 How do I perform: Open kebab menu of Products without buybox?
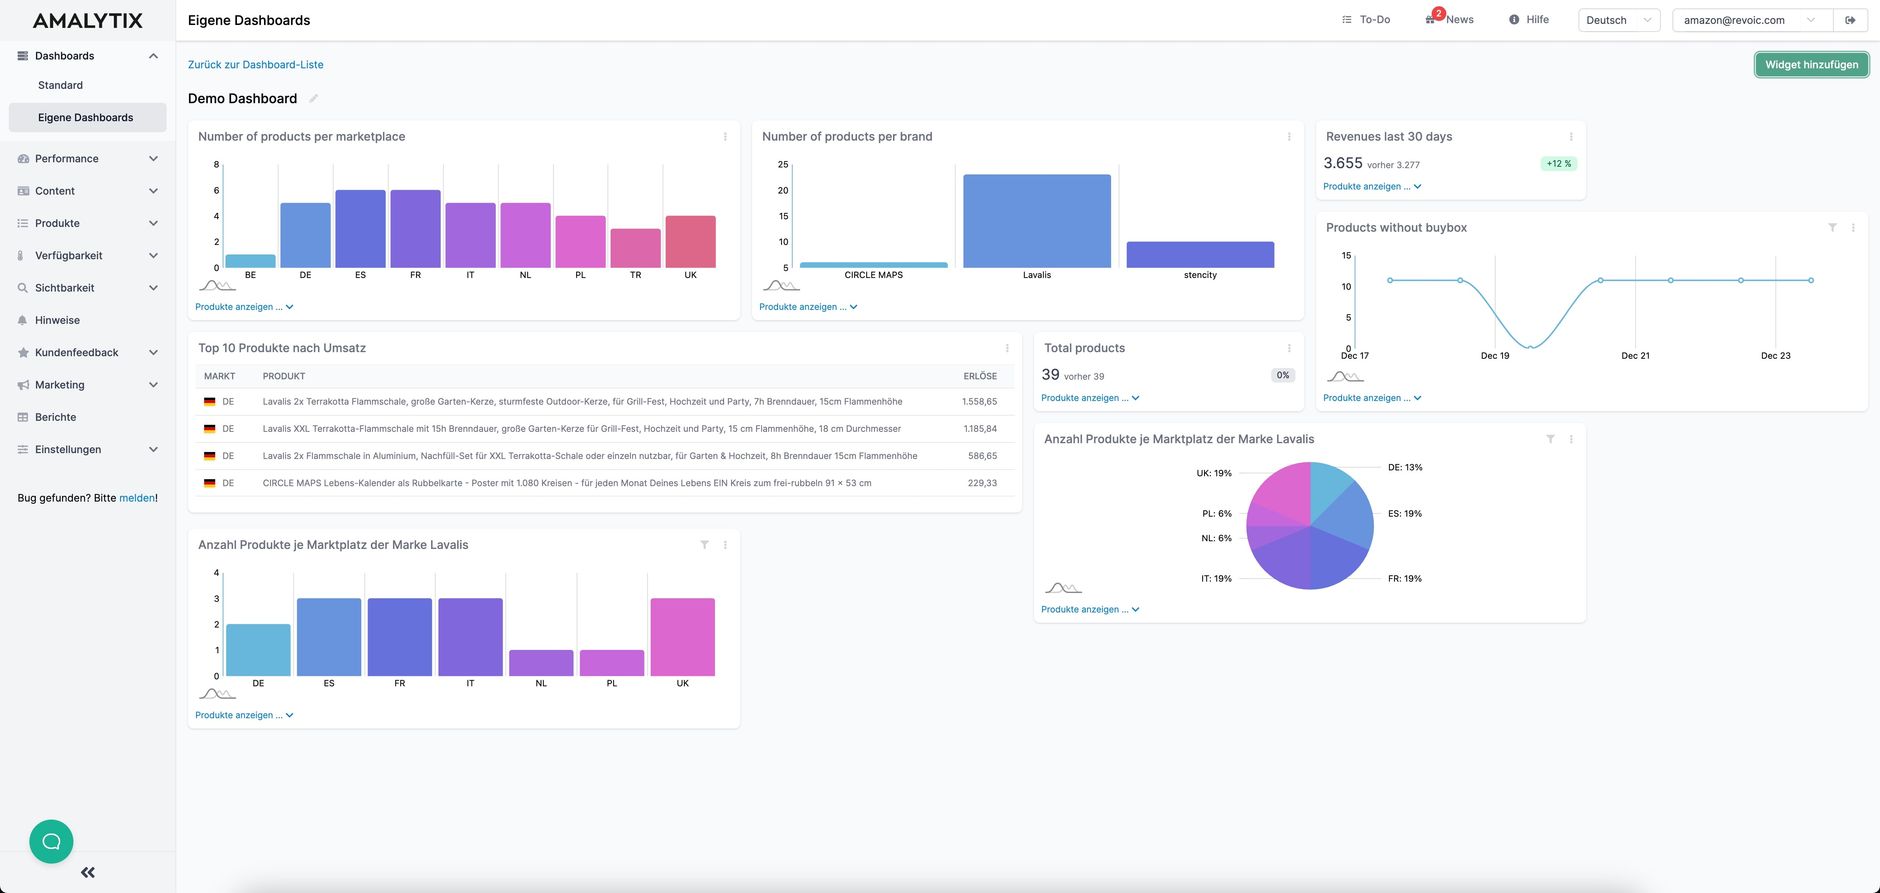coord(1853,228)
